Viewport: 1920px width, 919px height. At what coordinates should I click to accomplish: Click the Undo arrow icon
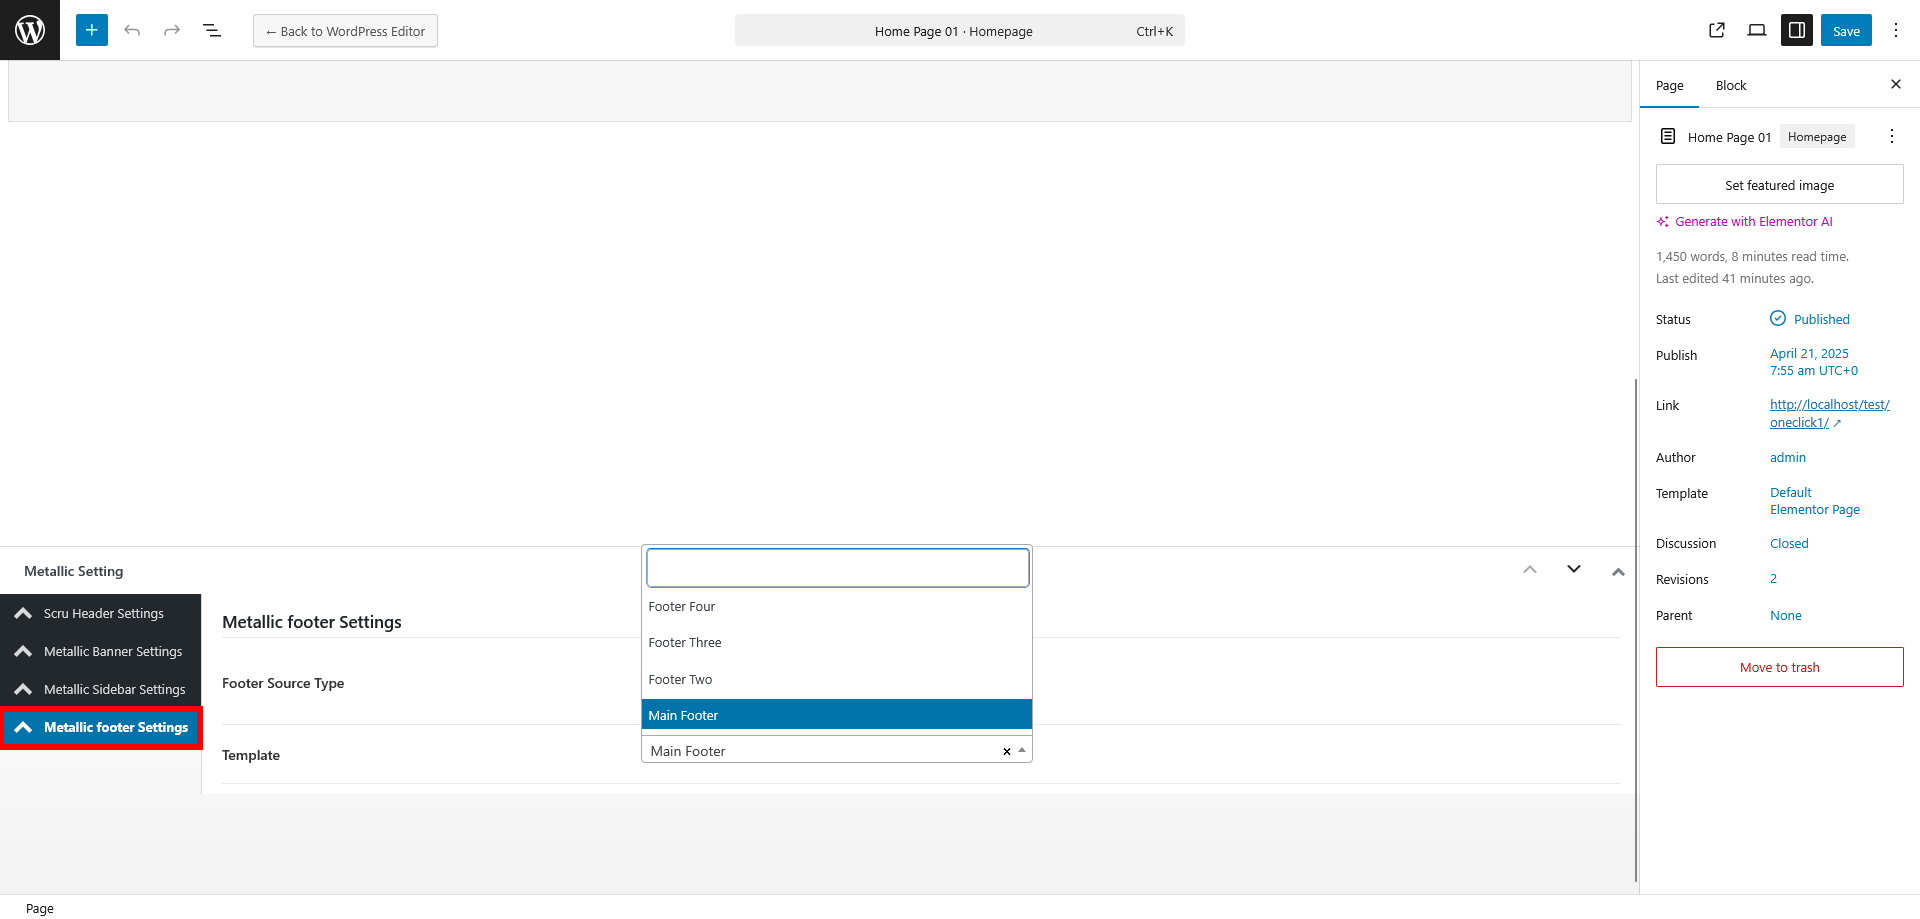click(x=132, y=30)
